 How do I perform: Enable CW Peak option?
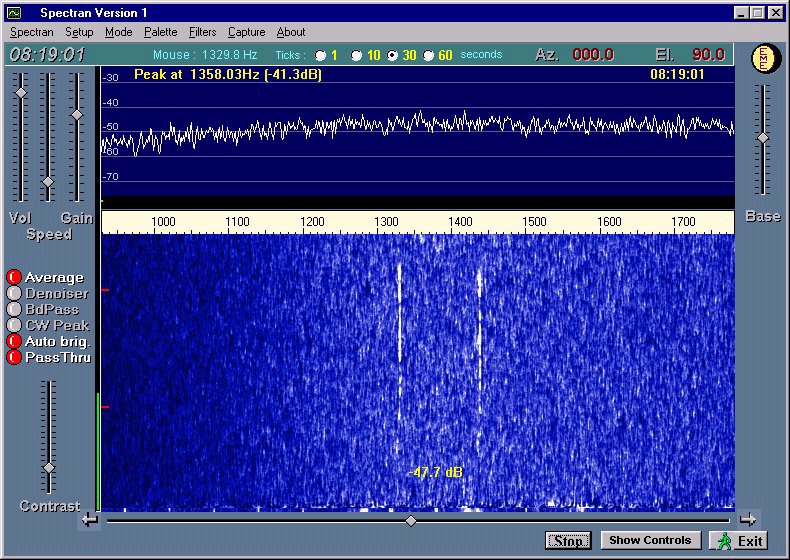14,325
